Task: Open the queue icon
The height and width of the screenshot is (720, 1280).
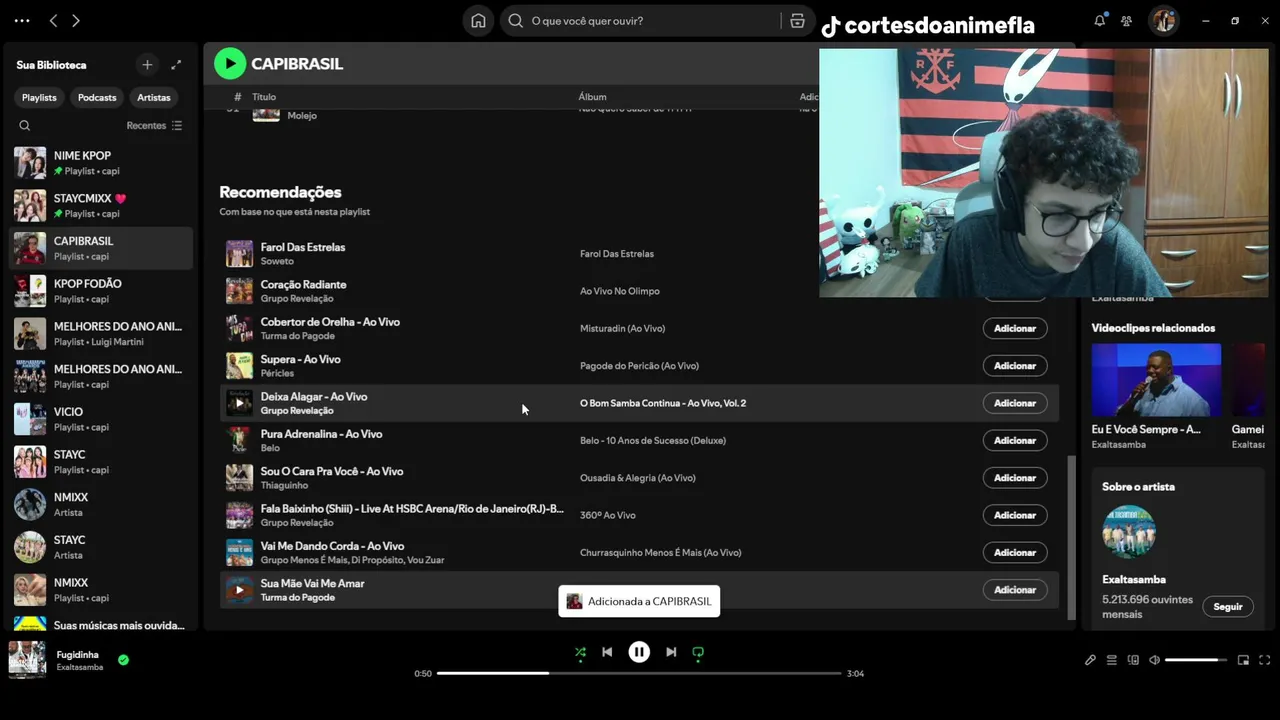Action: click(x=1111, y=660)
